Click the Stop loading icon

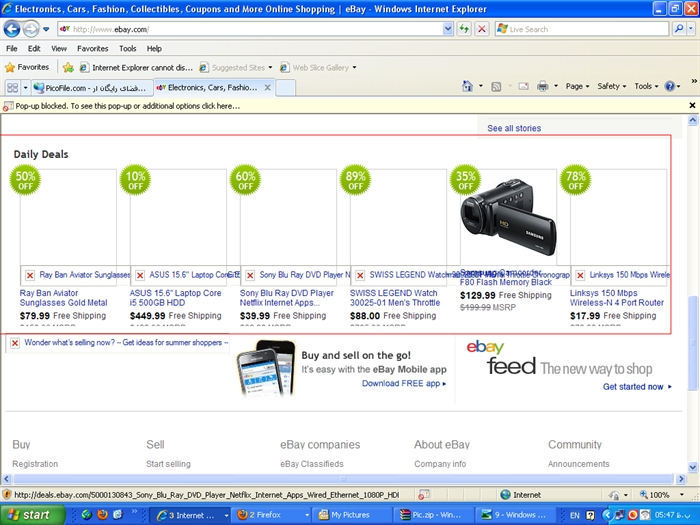(482, 29)
